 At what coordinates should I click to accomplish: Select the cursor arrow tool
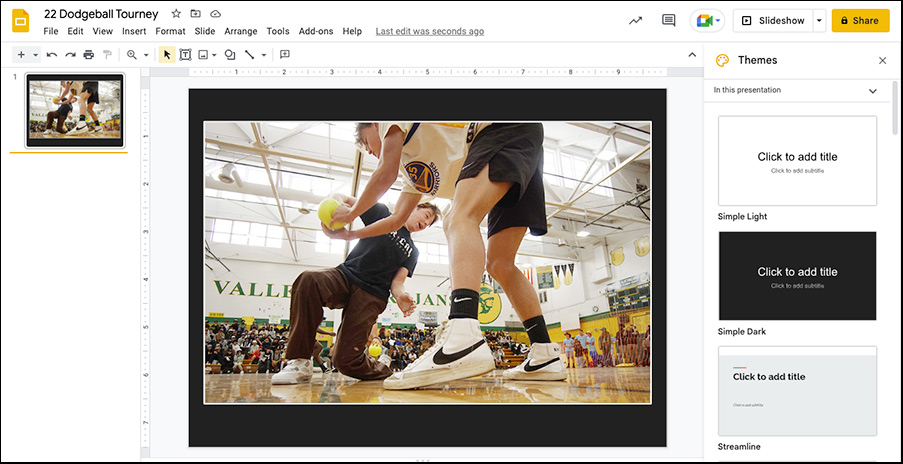click(167, 55)
